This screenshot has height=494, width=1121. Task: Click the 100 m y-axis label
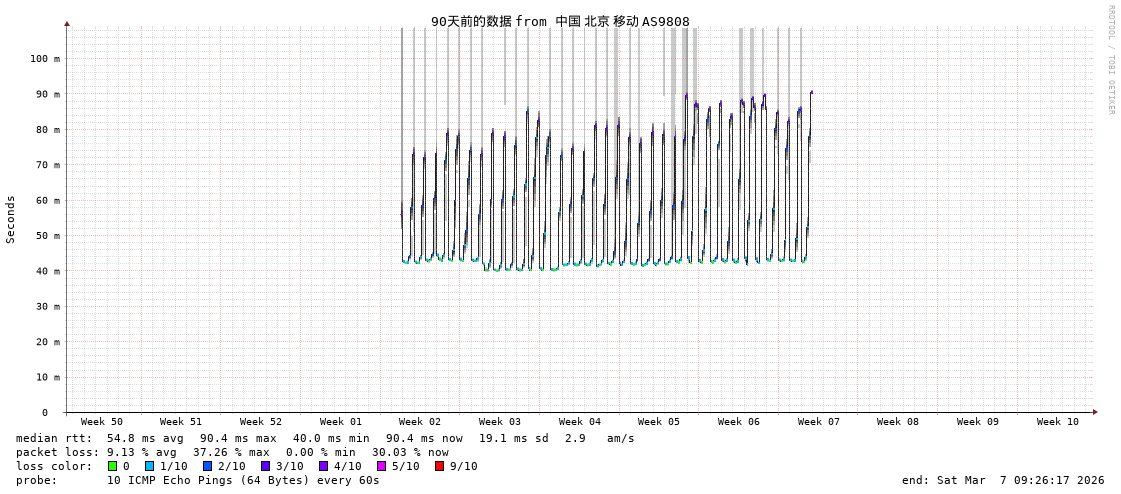[44, 59]
